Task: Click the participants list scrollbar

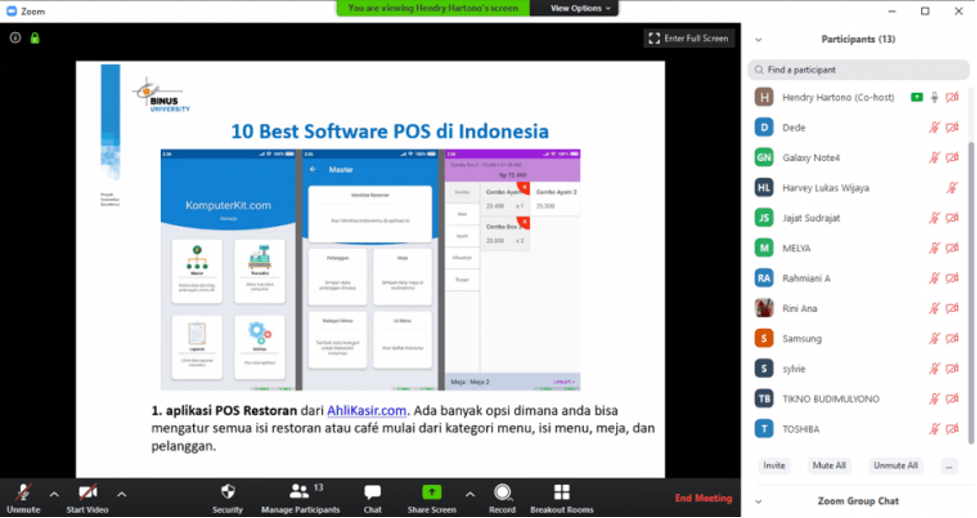Action: [x=971, y=293]
